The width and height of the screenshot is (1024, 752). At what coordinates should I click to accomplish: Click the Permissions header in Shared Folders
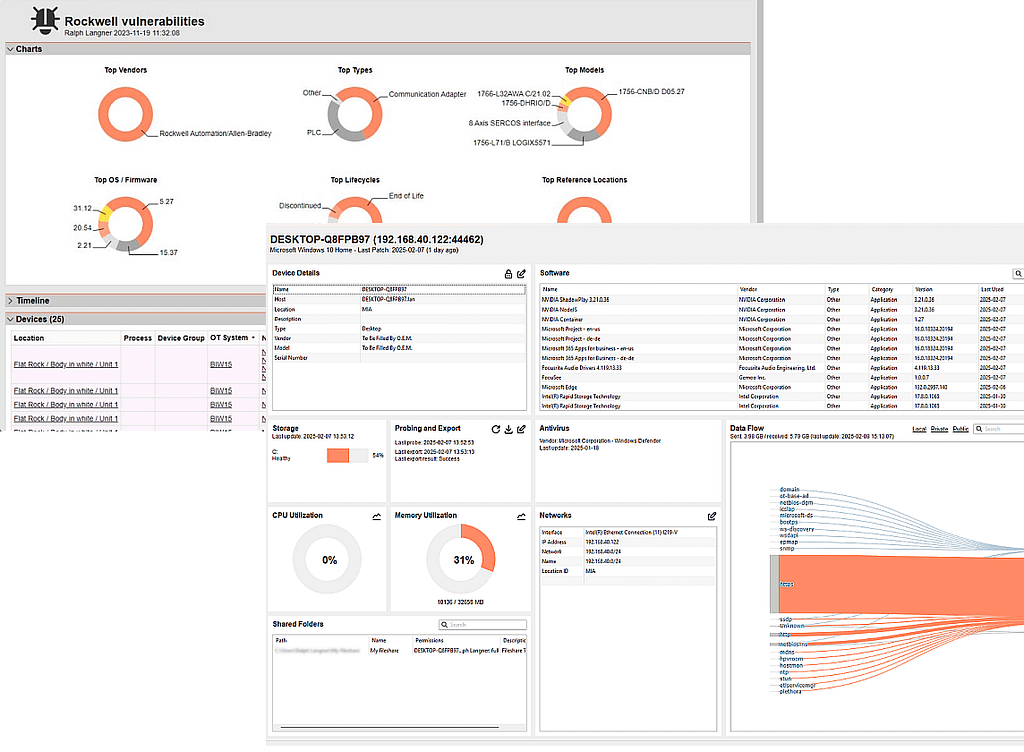(429, 640)
